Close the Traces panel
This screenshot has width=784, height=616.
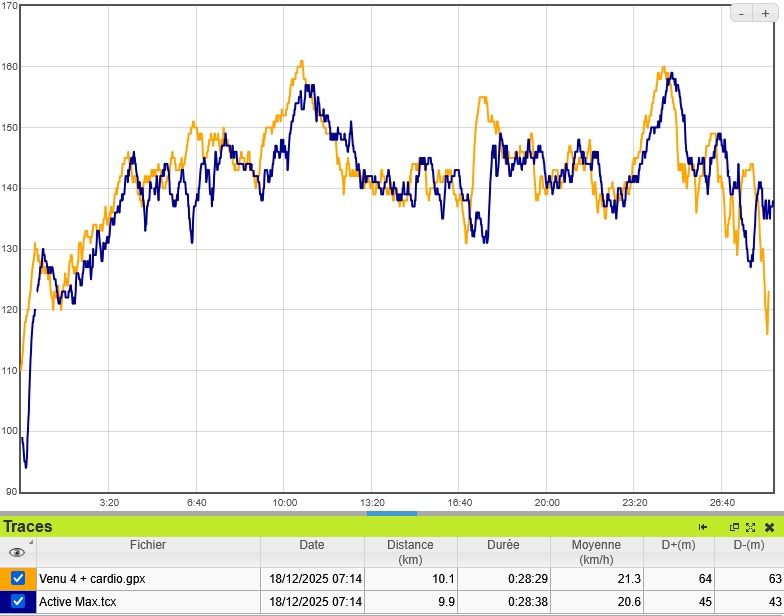(769, 527)
